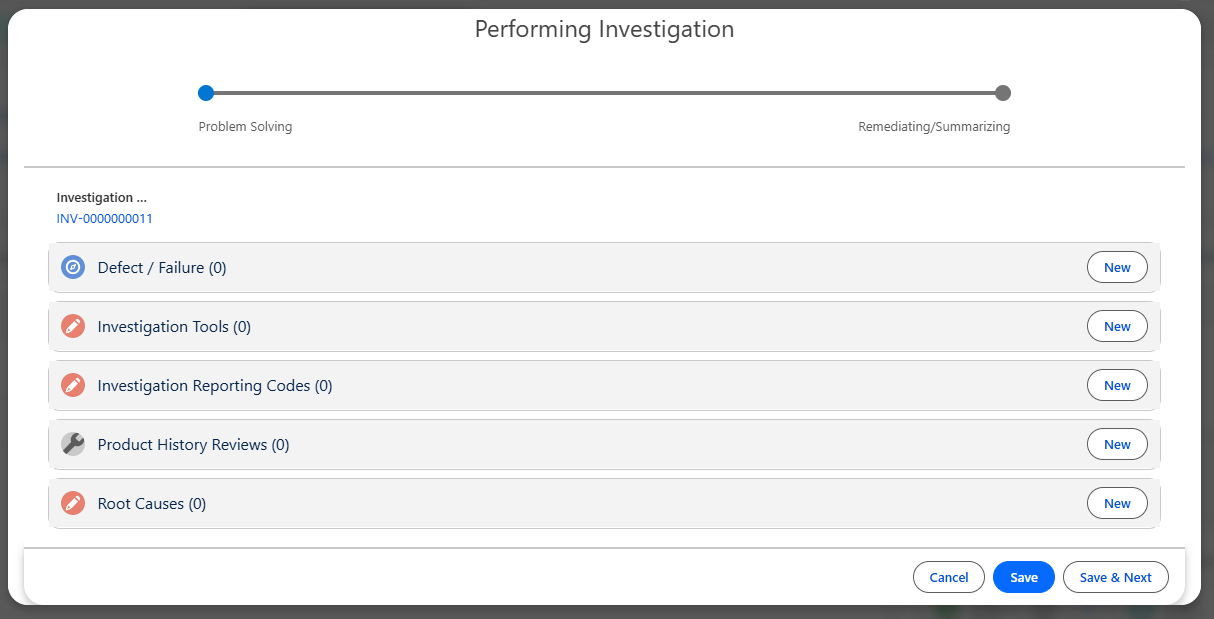Create a New Investigation Tools entry
Viewport: 1214px width, 619px height.
click(x=1117, y=327)
